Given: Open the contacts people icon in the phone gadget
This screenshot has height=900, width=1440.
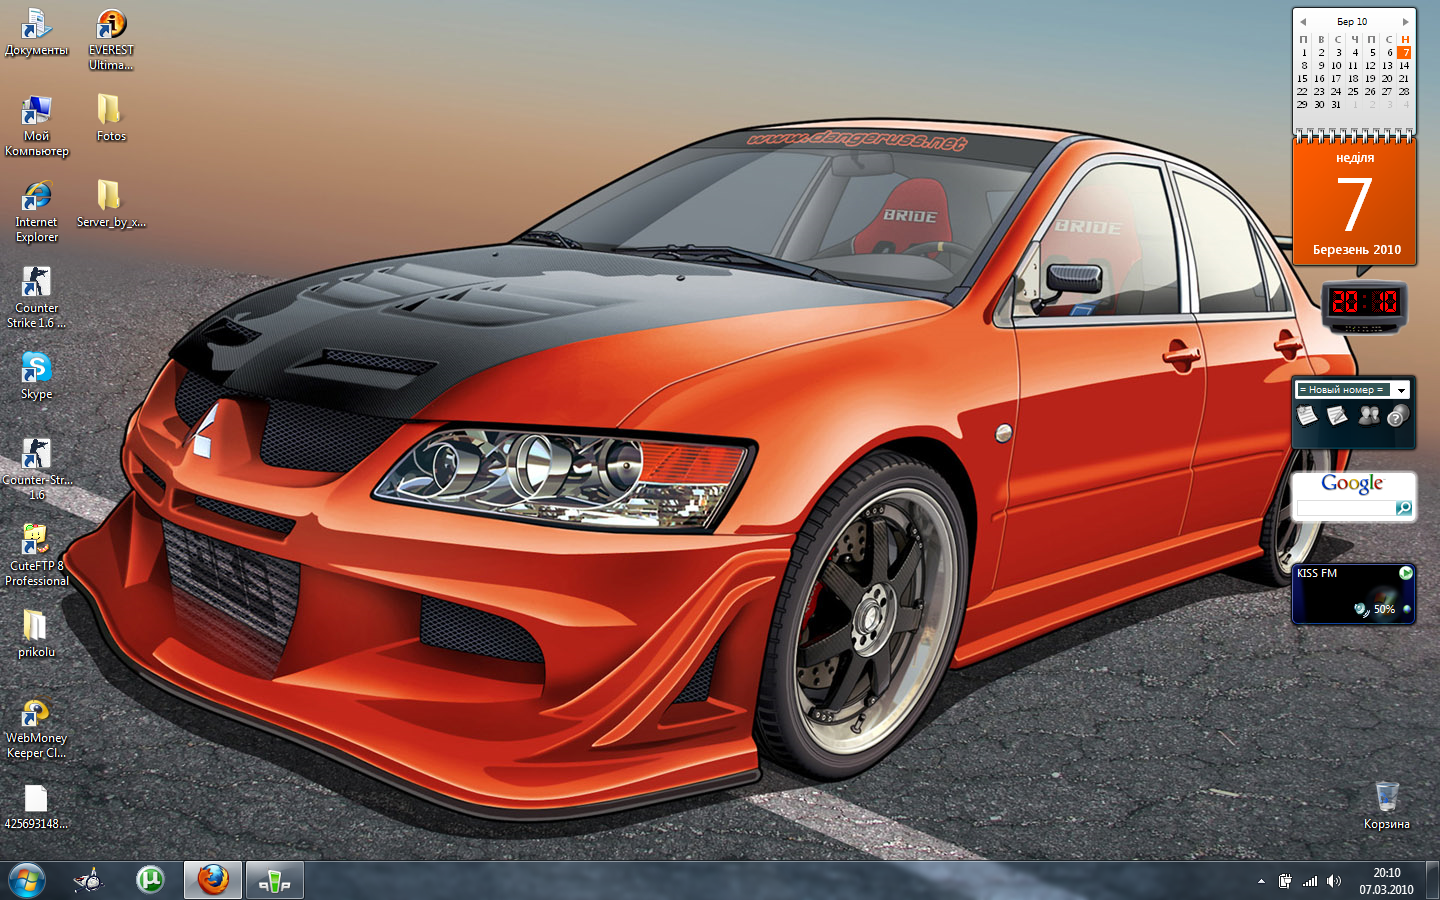Looking at the screenshot, I should tap(1368, 415).
